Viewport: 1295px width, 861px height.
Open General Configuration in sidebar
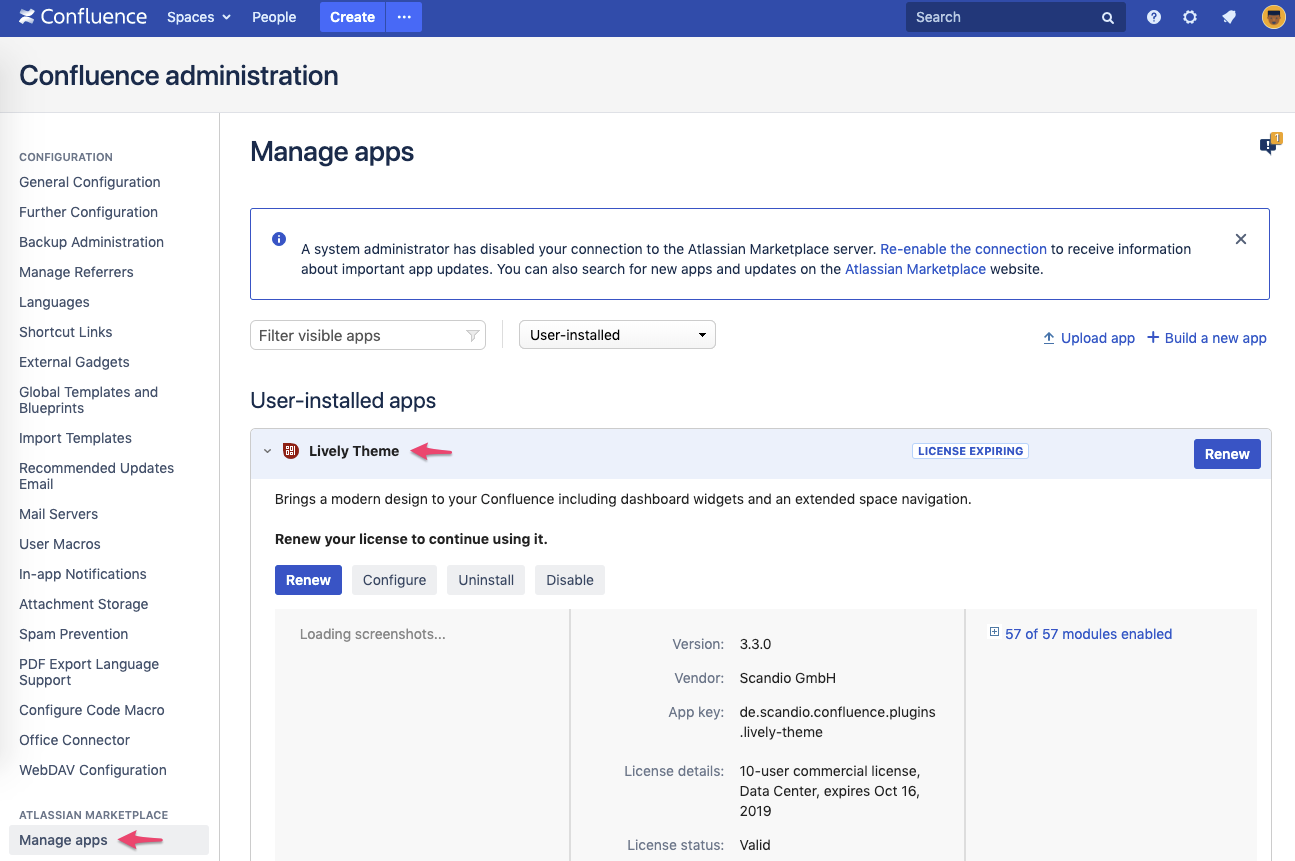coord(90,182)
